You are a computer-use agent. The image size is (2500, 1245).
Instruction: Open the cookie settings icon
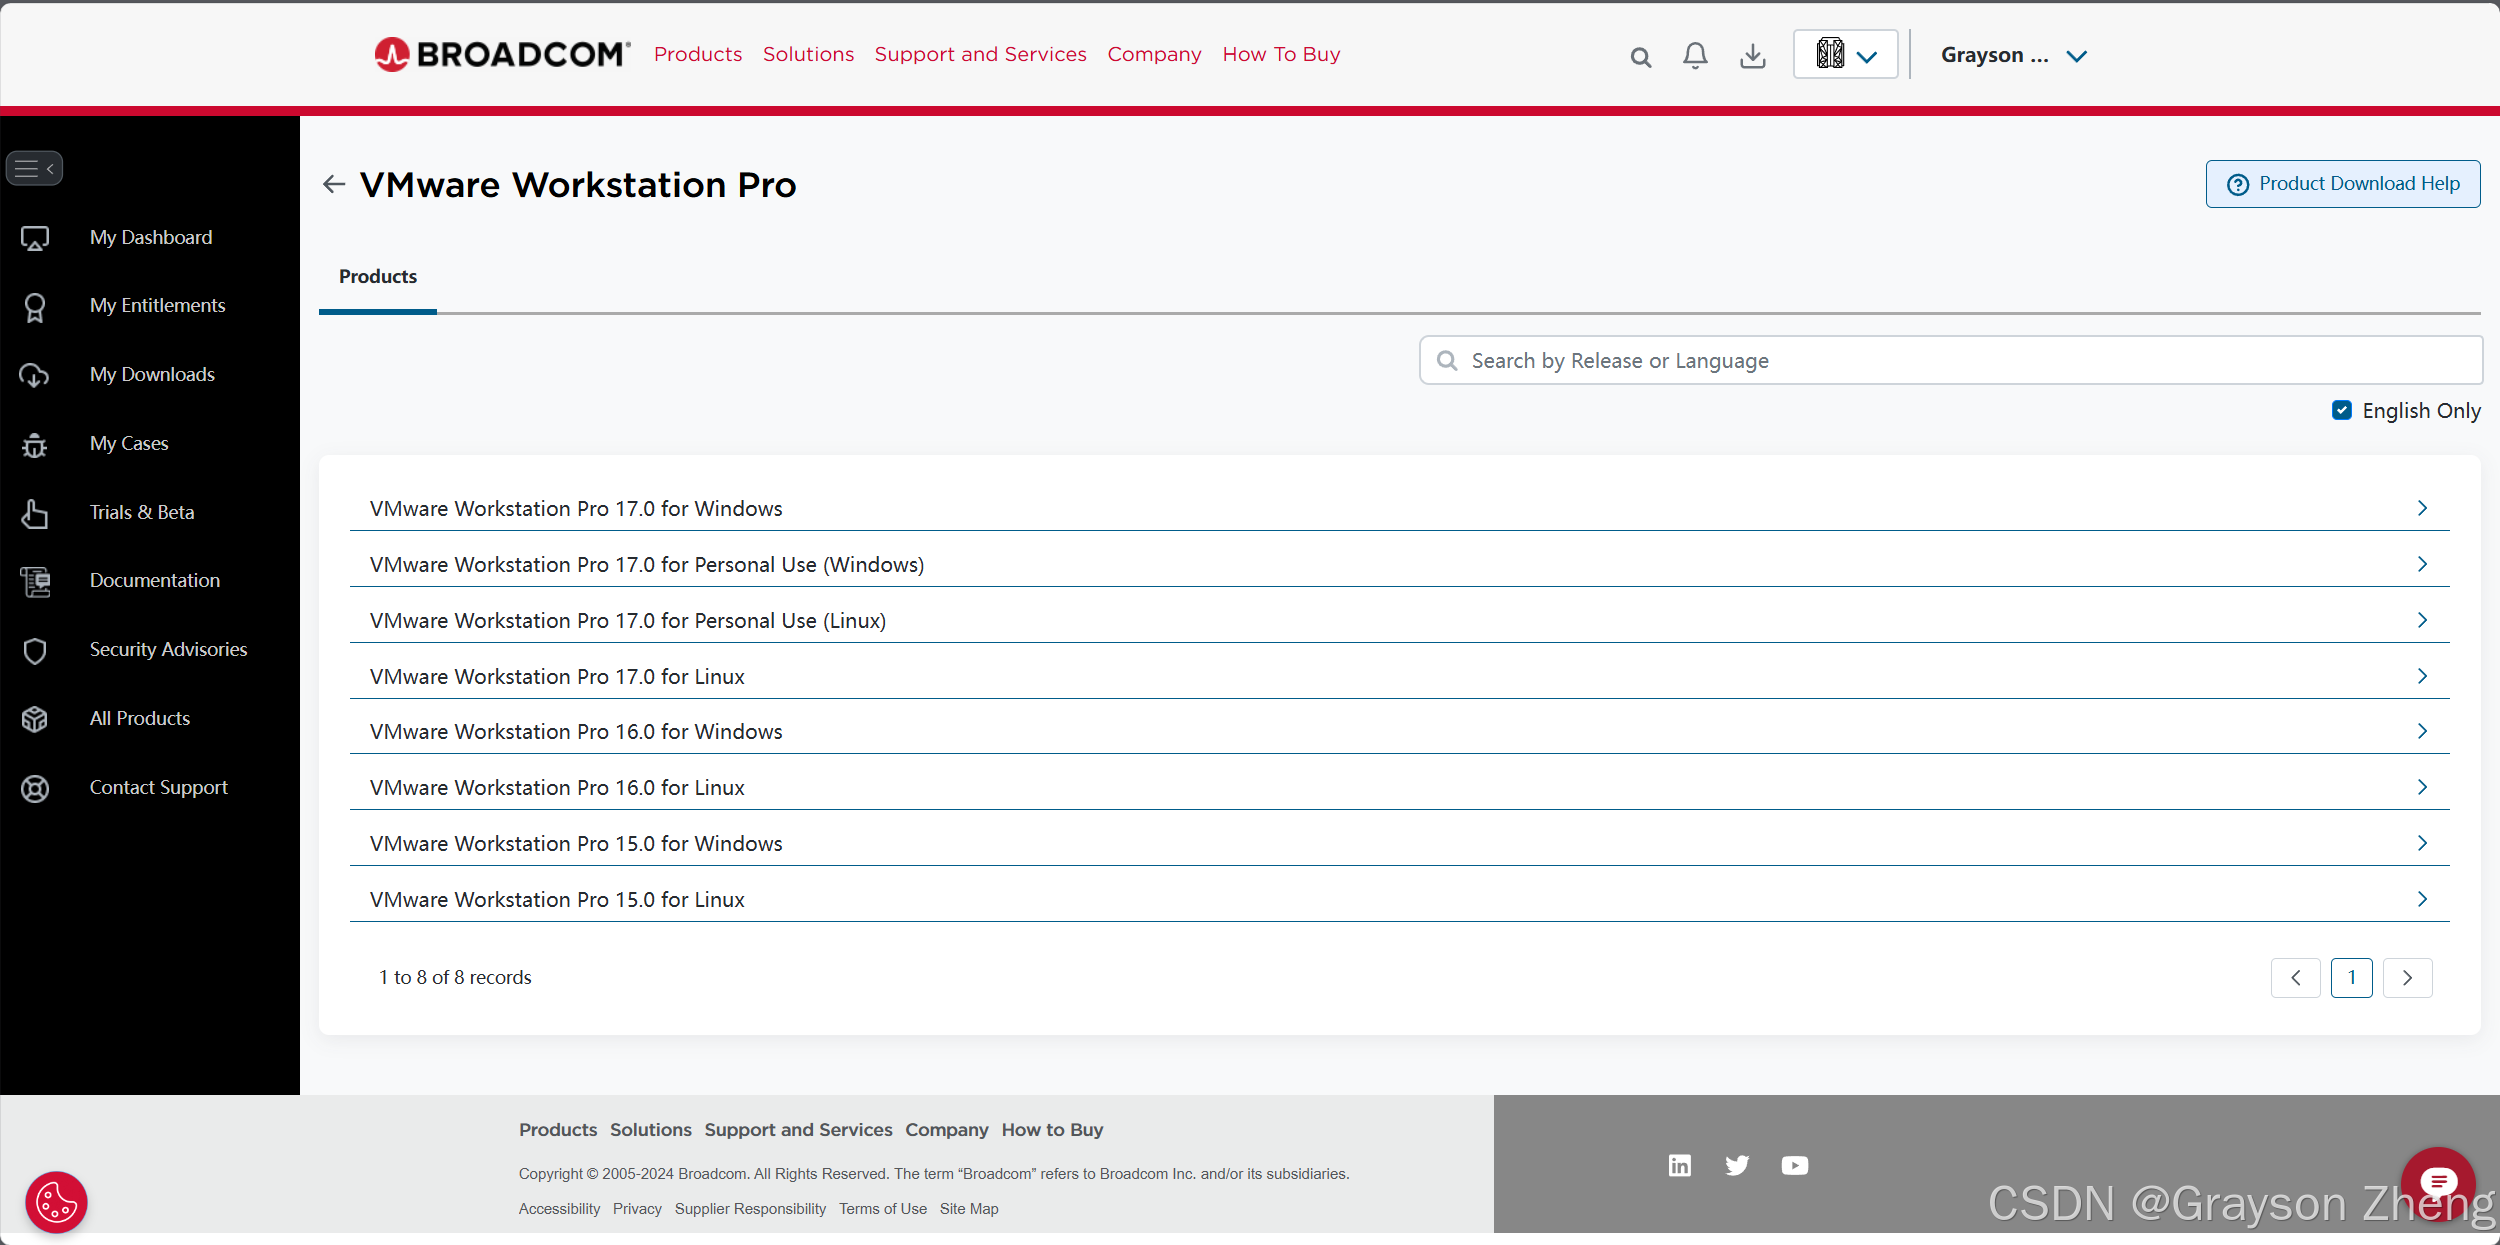click(56, 1202)
